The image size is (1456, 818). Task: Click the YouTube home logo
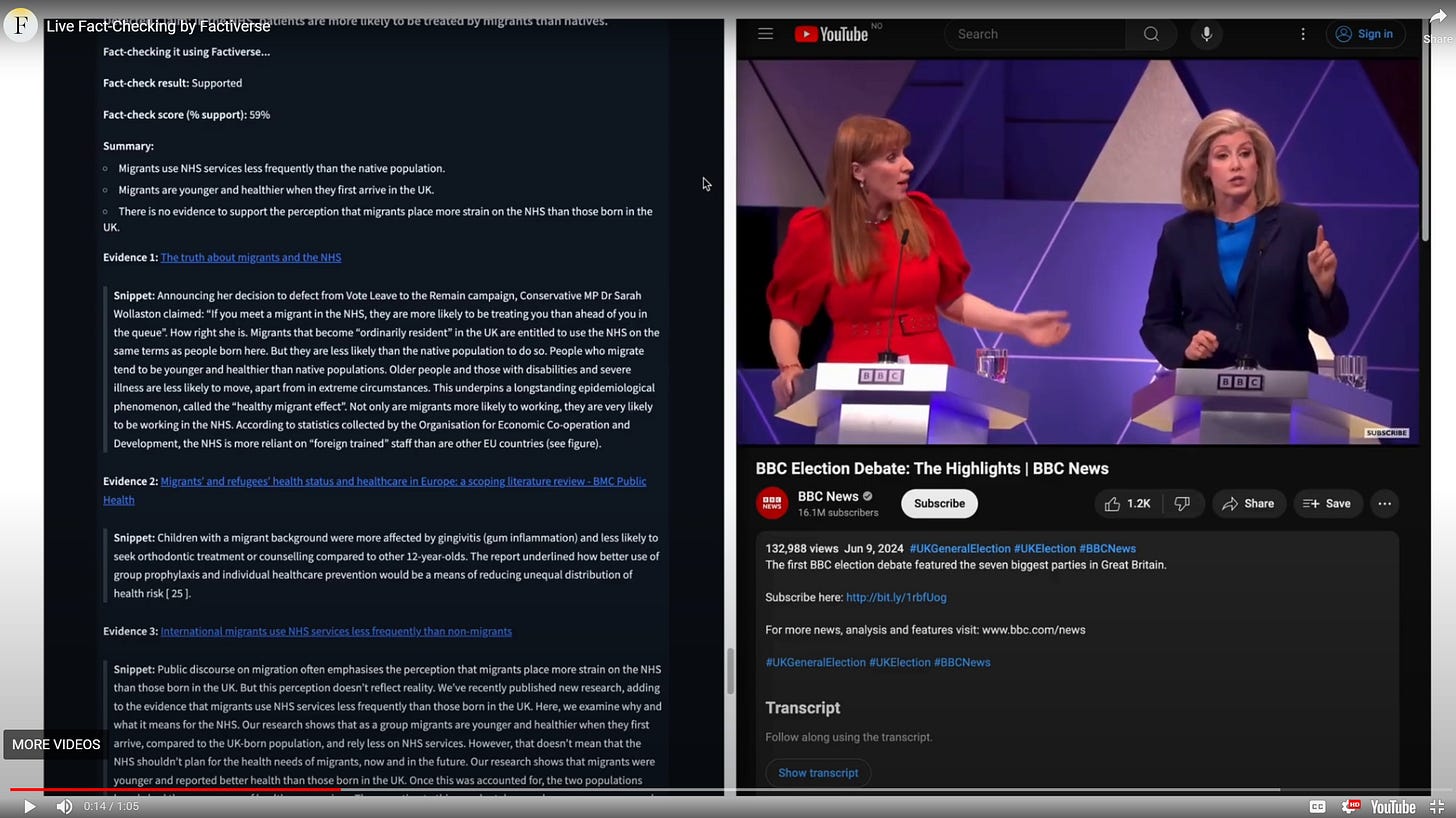point(831,33)
